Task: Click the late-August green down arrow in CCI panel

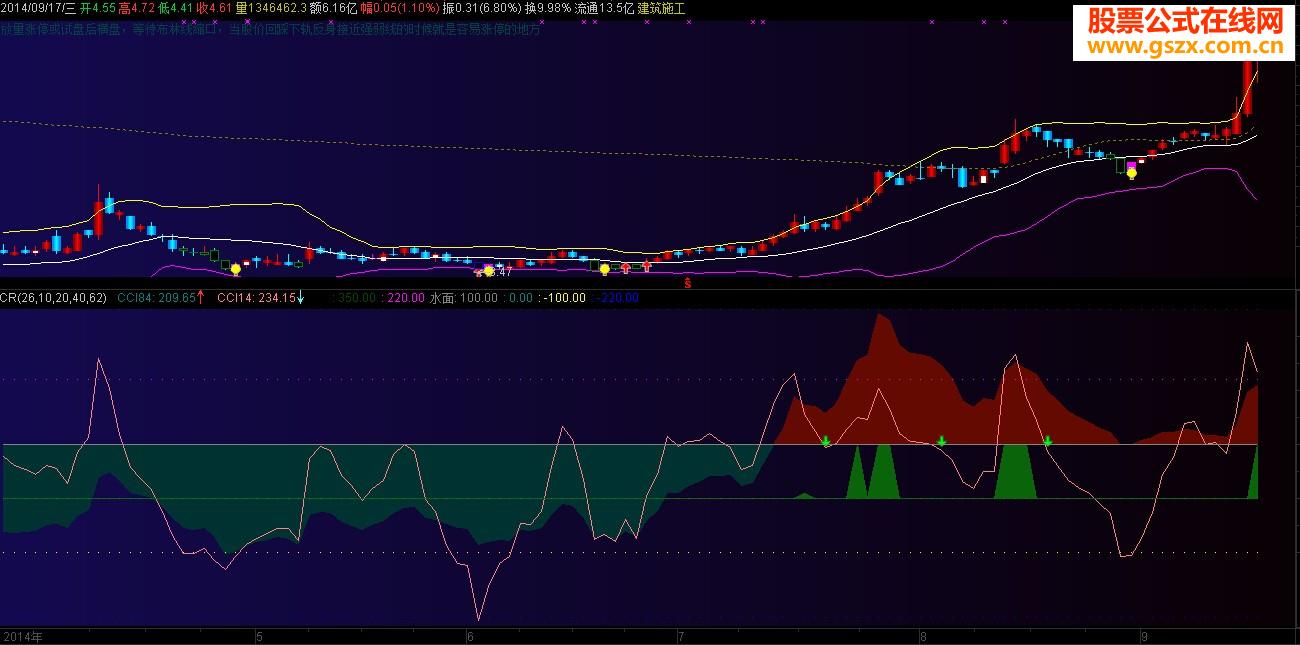Action: click(x=1048, y=441)
